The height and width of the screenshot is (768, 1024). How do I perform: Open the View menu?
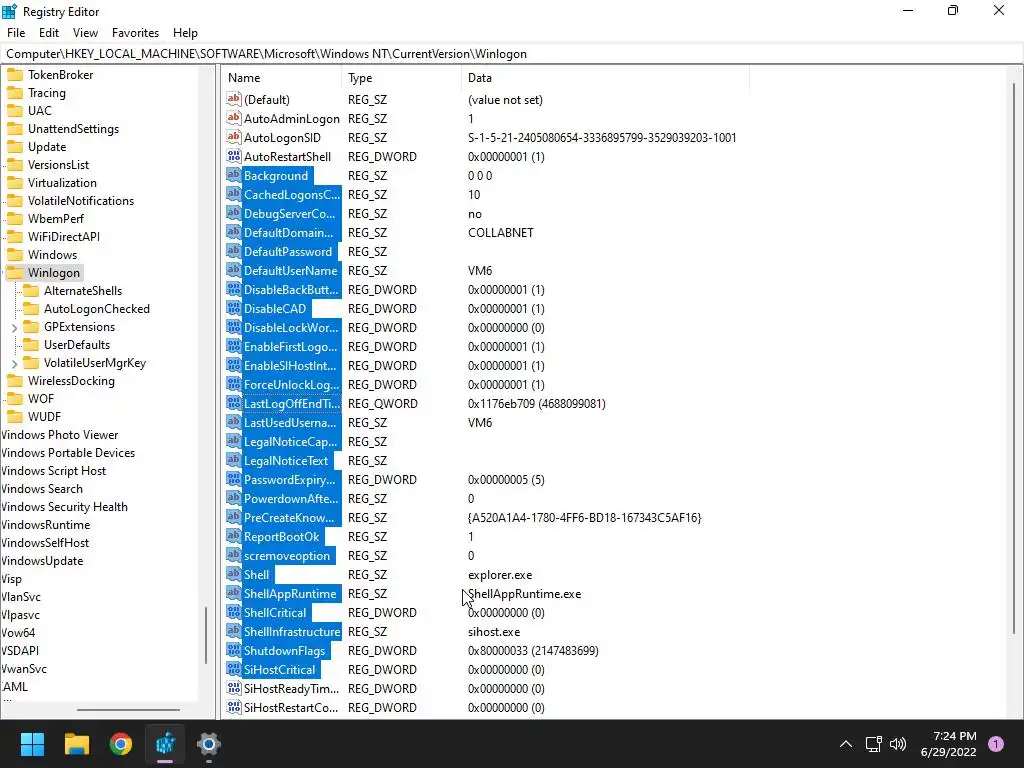[85, 33]
